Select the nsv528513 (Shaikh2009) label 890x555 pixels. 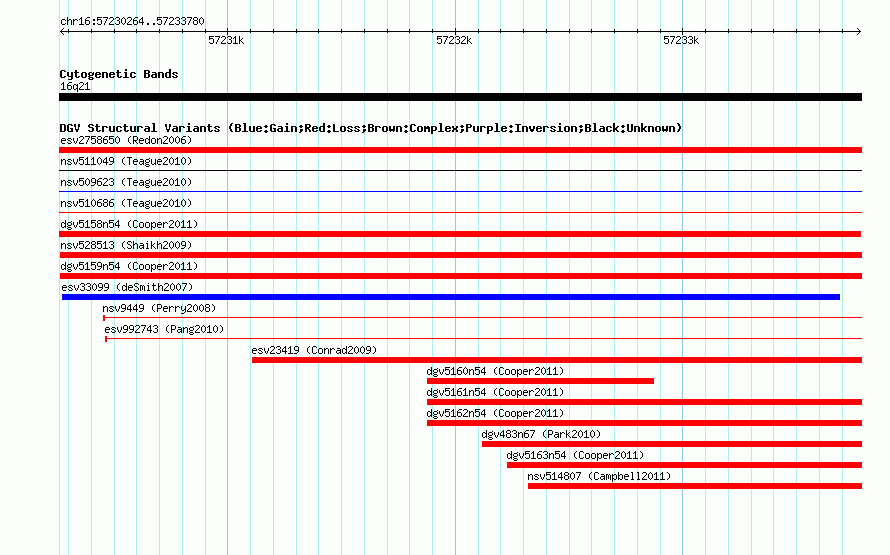[x=126, y=245]
